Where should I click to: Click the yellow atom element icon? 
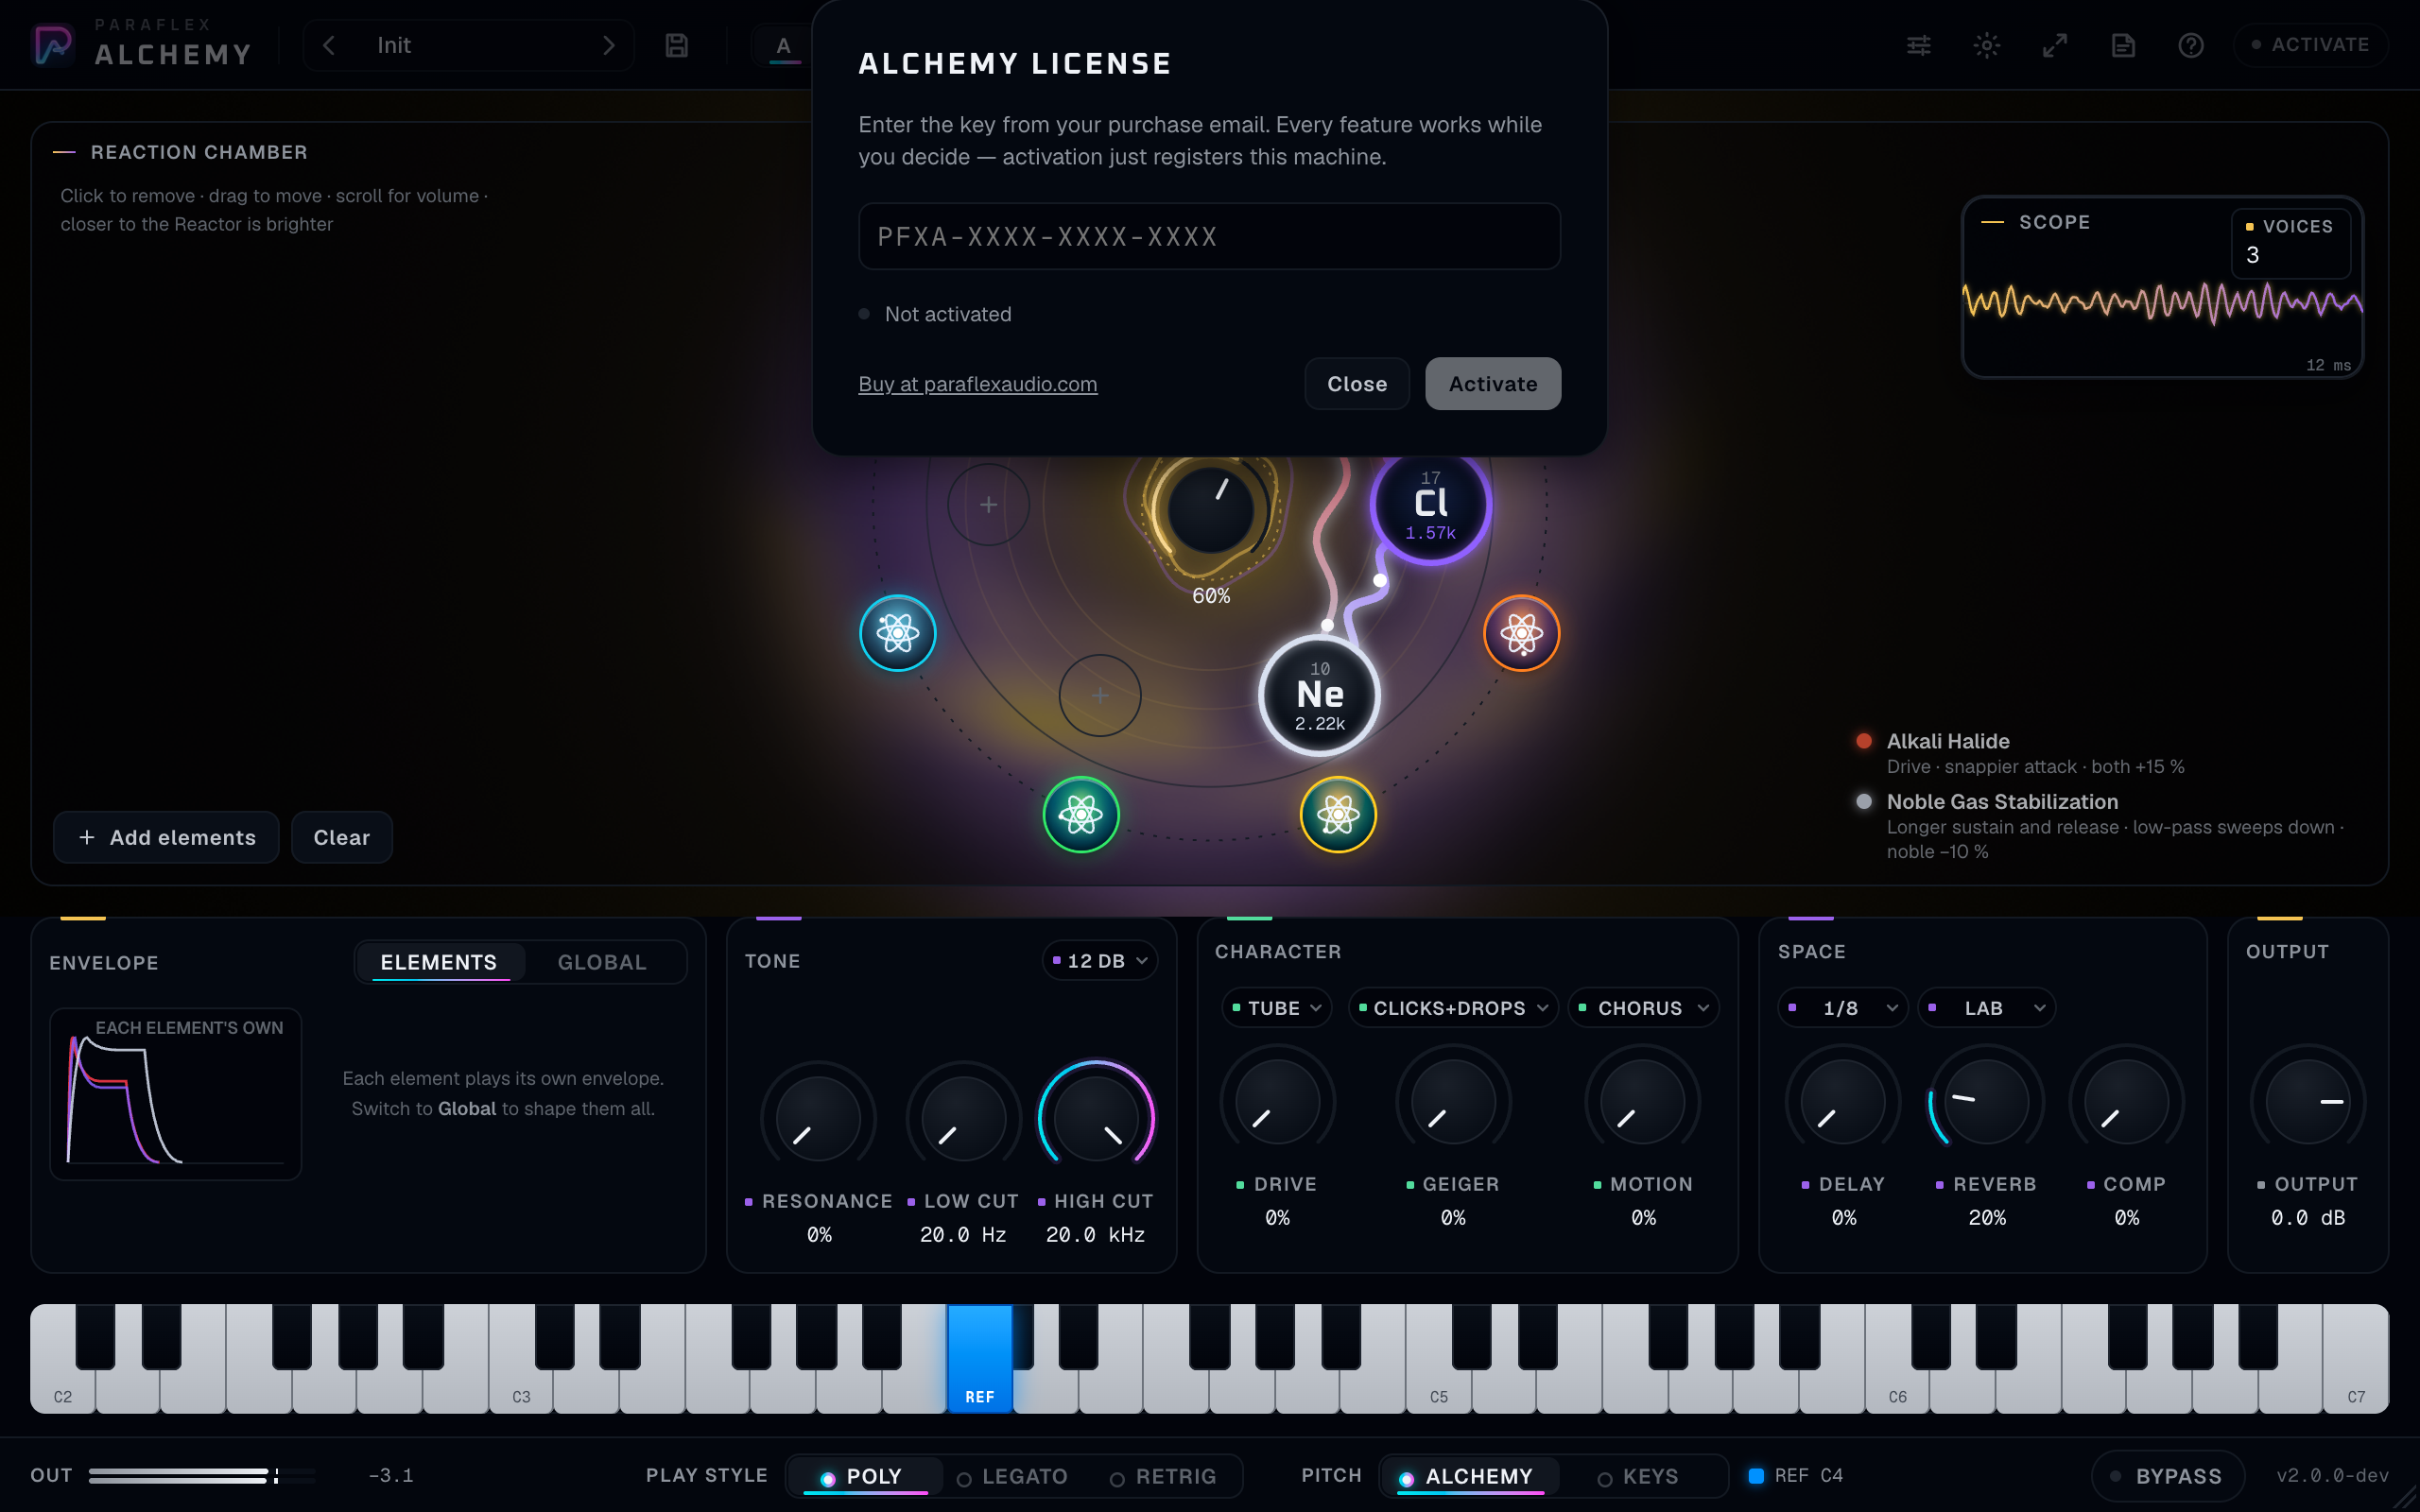pyautogui.click(x=1338, y=815)
